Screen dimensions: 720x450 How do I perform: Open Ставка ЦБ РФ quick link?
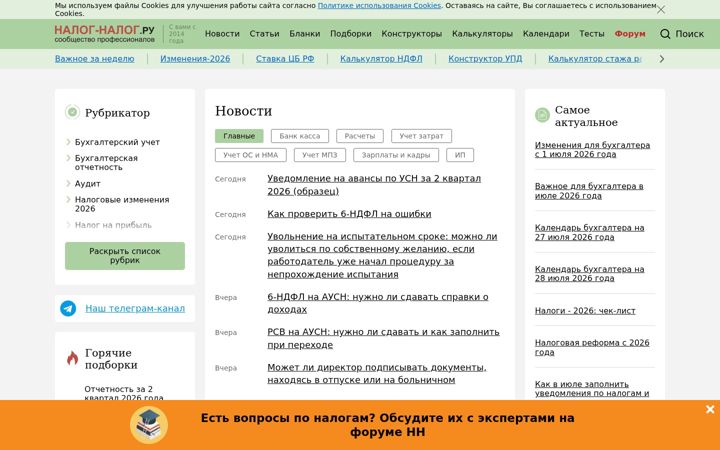click(x=285, y=59)
